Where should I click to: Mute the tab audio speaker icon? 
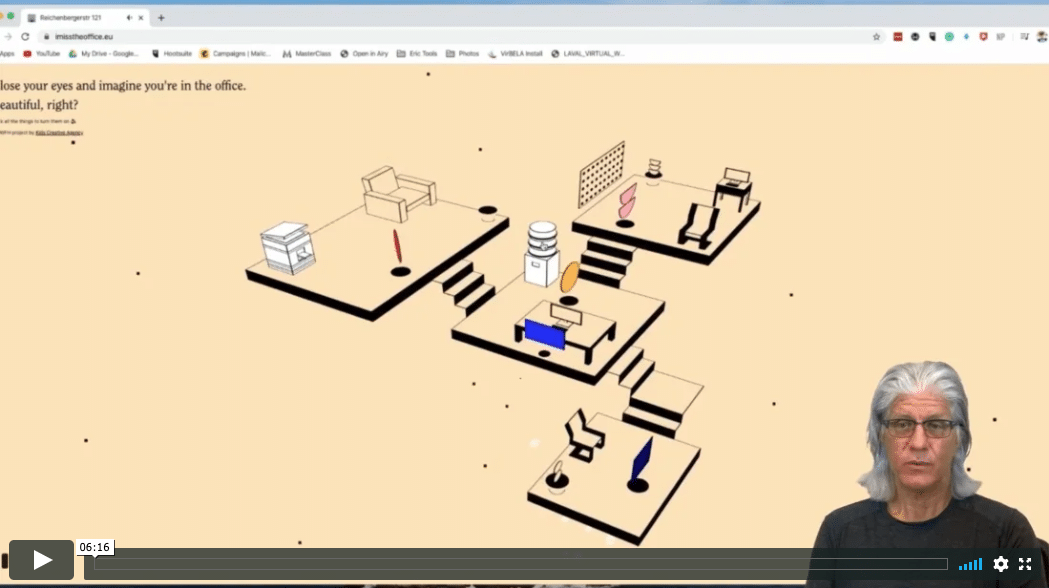pyautogui.click(x=128, y=18)
